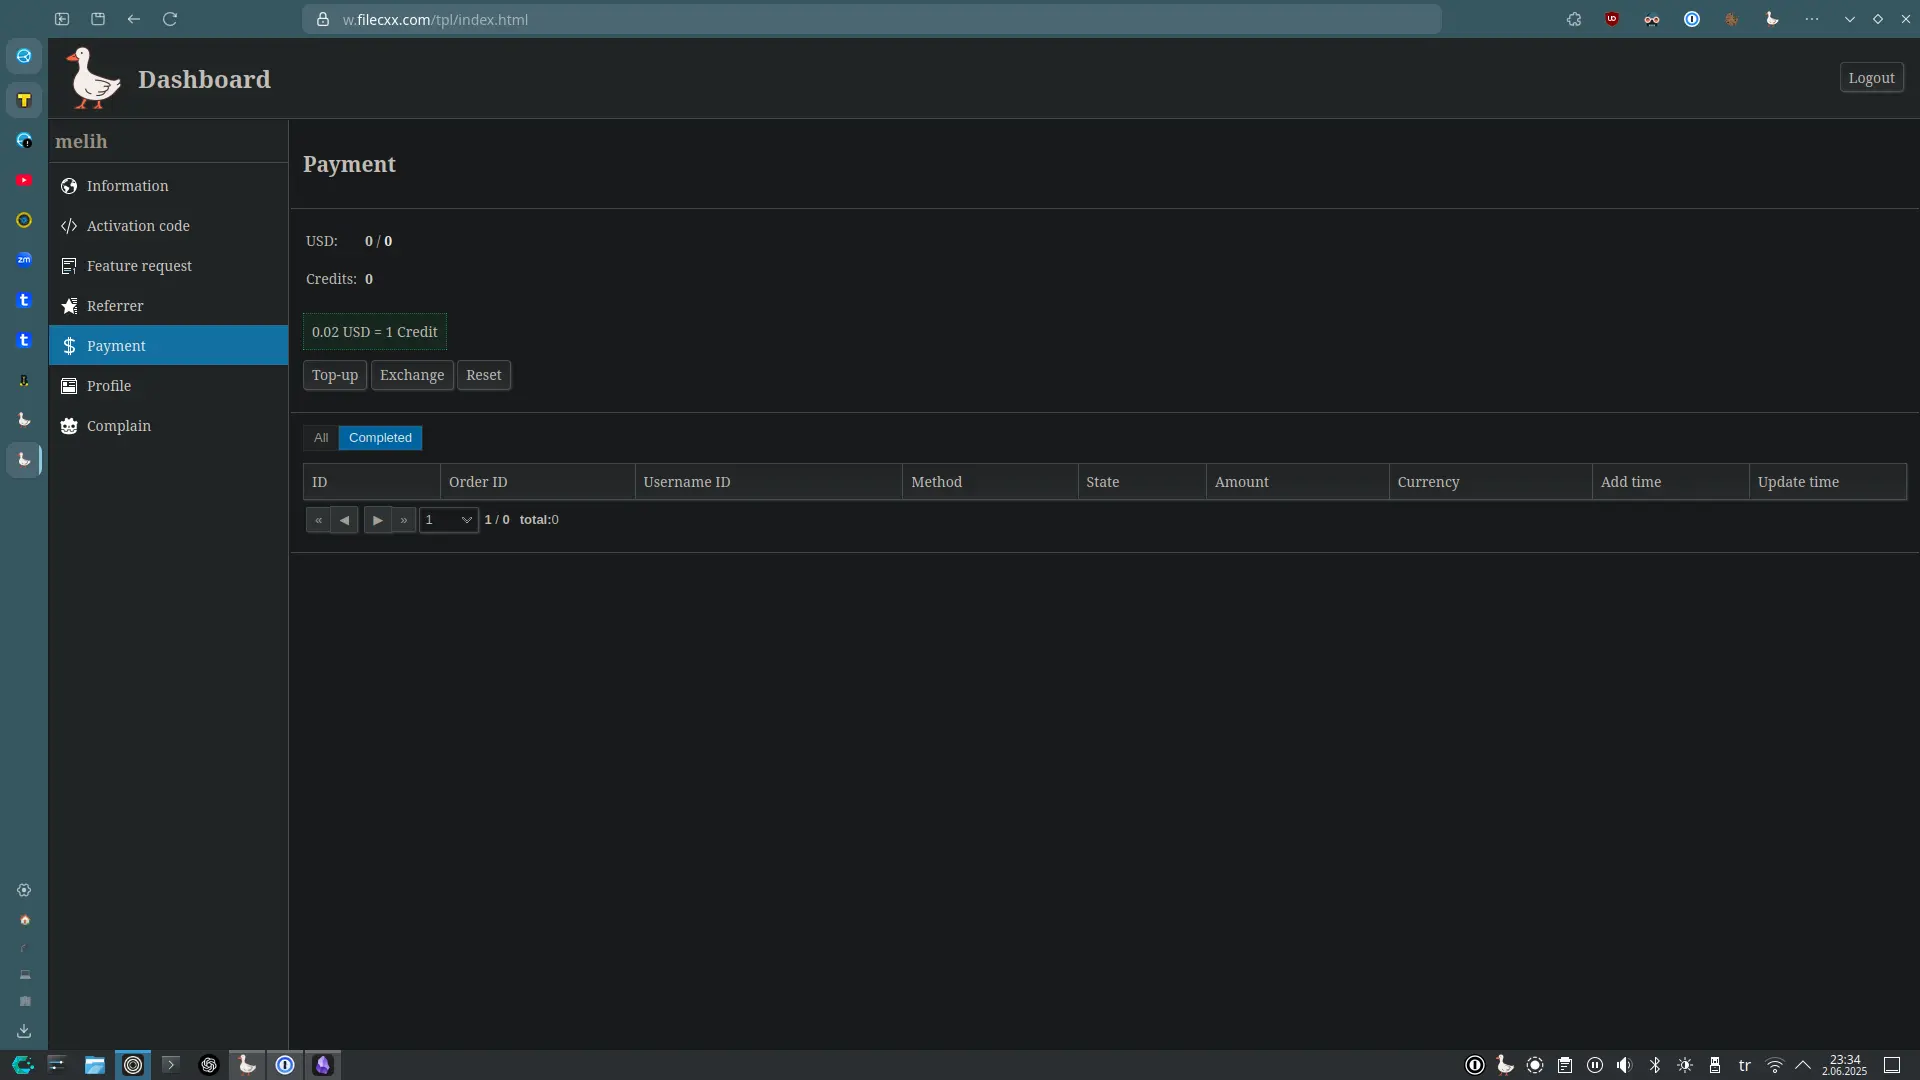Open Obsidian app from taskbar

(x=322, y=1065)
